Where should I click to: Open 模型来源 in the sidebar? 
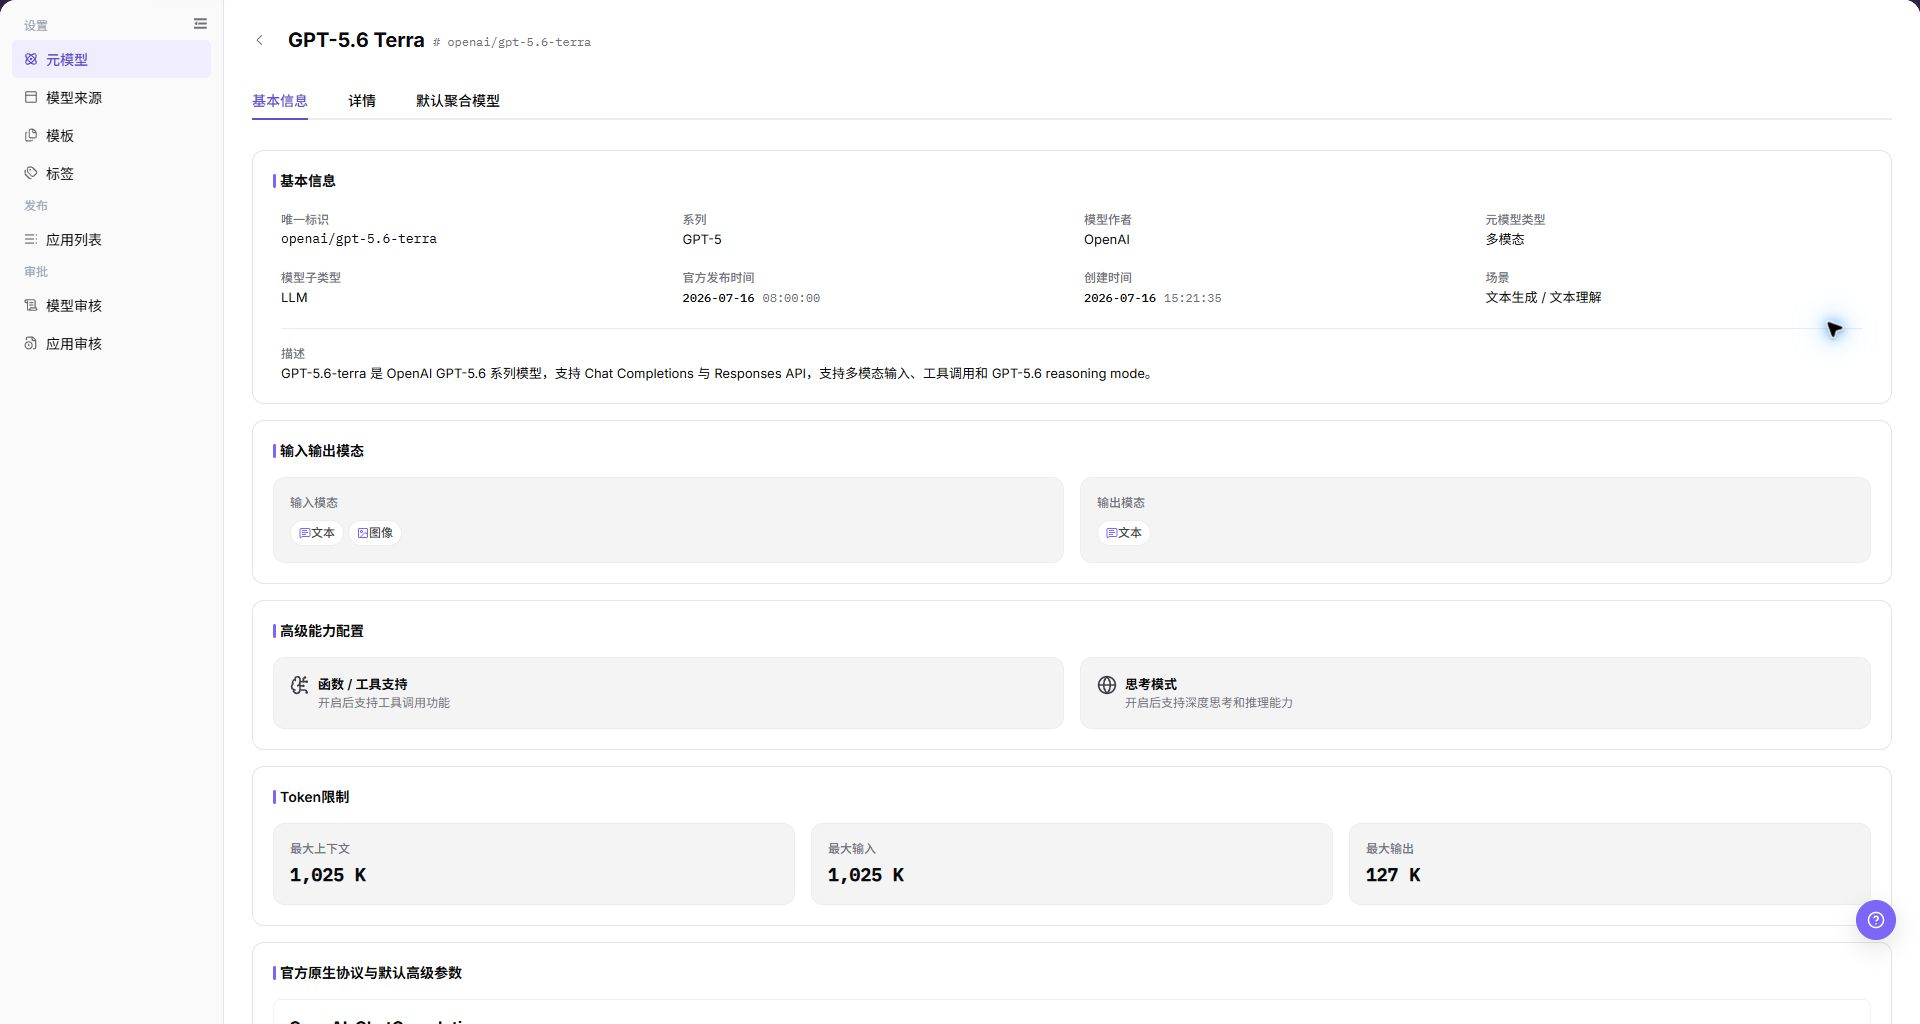(112, 98)
